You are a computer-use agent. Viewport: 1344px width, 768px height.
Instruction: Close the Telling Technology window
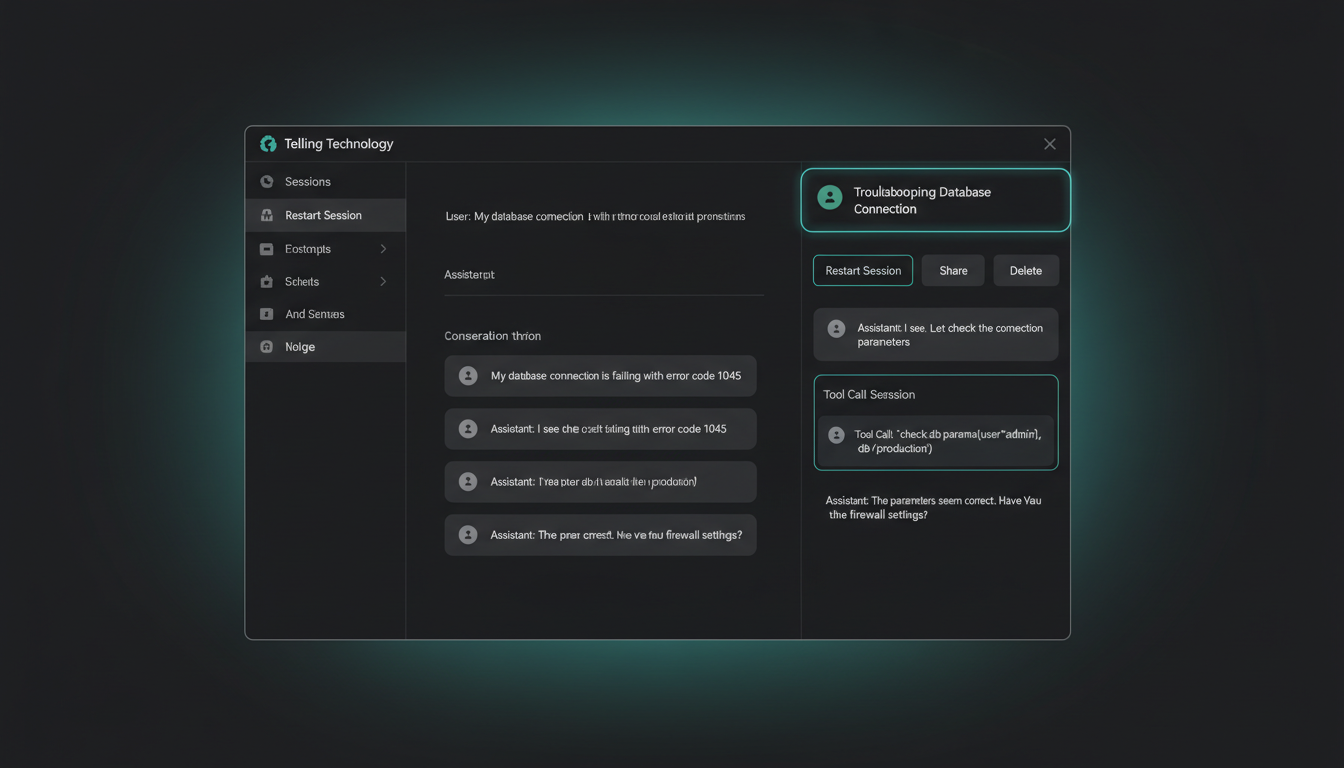(1049, 144)
